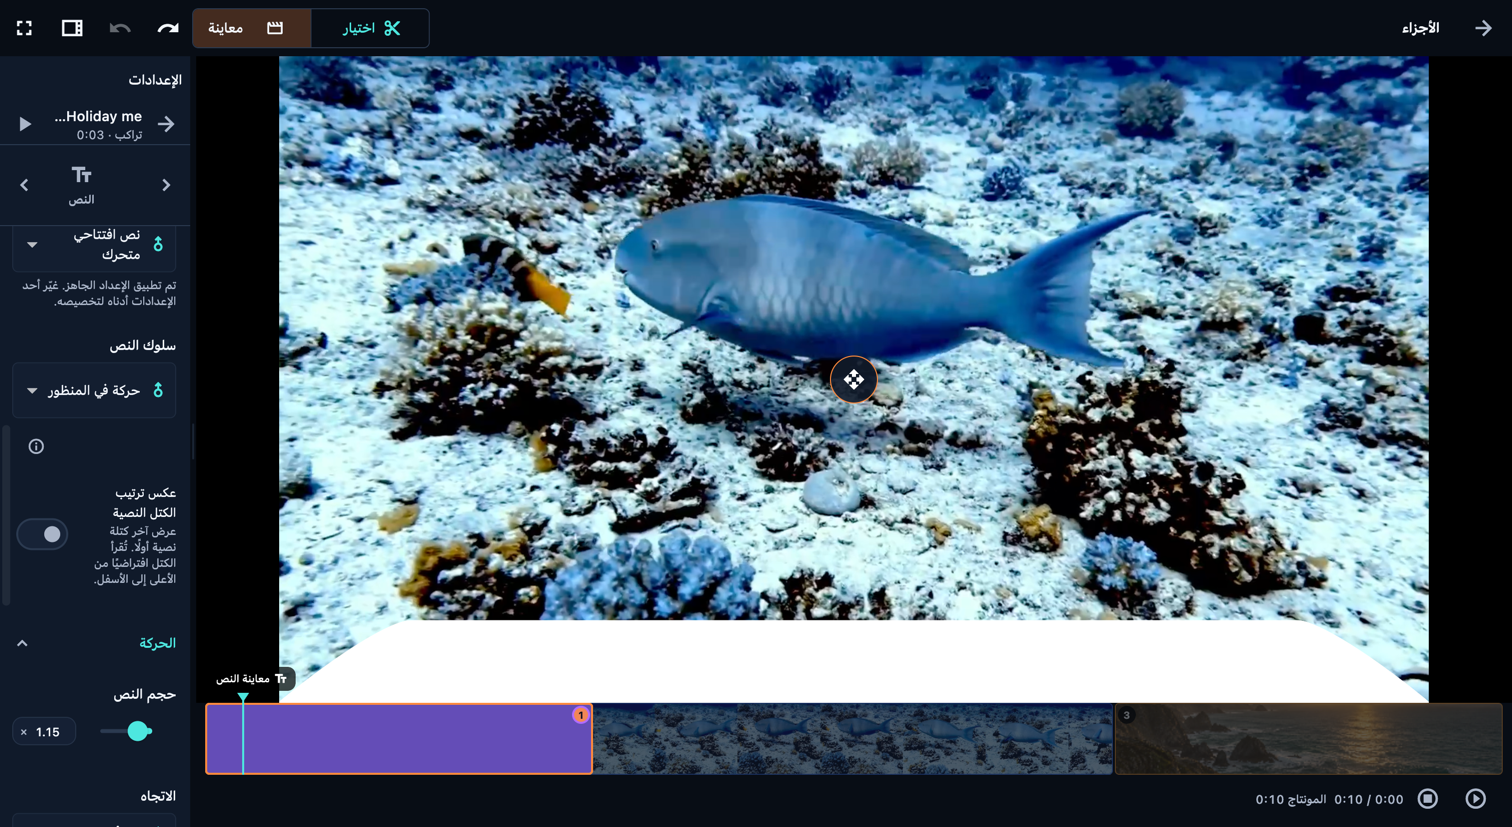
Task: Switch to the اختيار selection tab
Action: coord(370,28)
